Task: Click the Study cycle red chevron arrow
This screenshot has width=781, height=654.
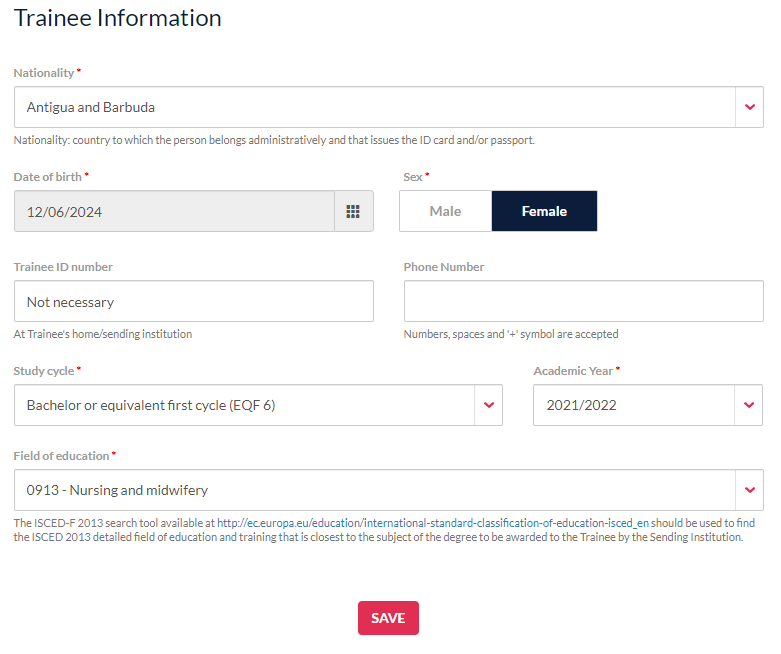Action: point(488,405)
